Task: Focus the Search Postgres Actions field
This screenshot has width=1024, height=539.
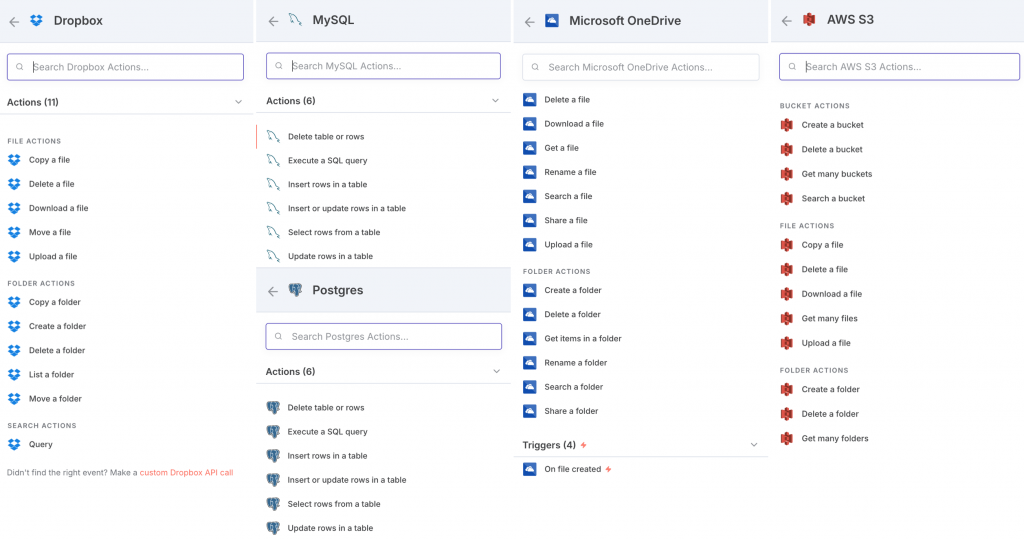Action: point(383,336)
